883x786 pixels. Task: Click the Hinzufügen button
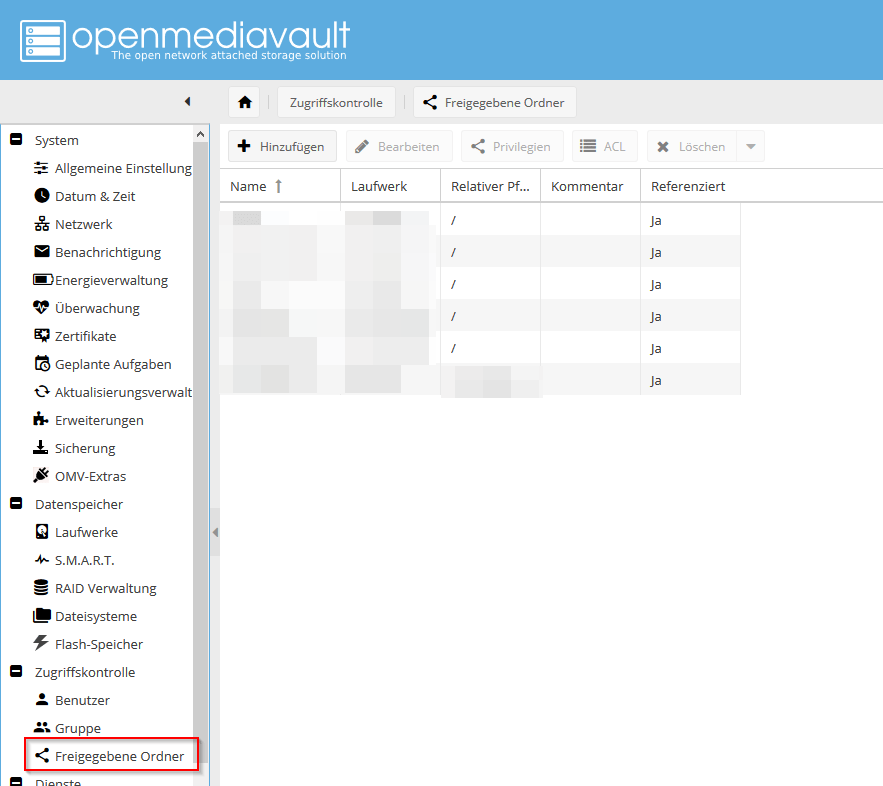click(x=282, y=146)
